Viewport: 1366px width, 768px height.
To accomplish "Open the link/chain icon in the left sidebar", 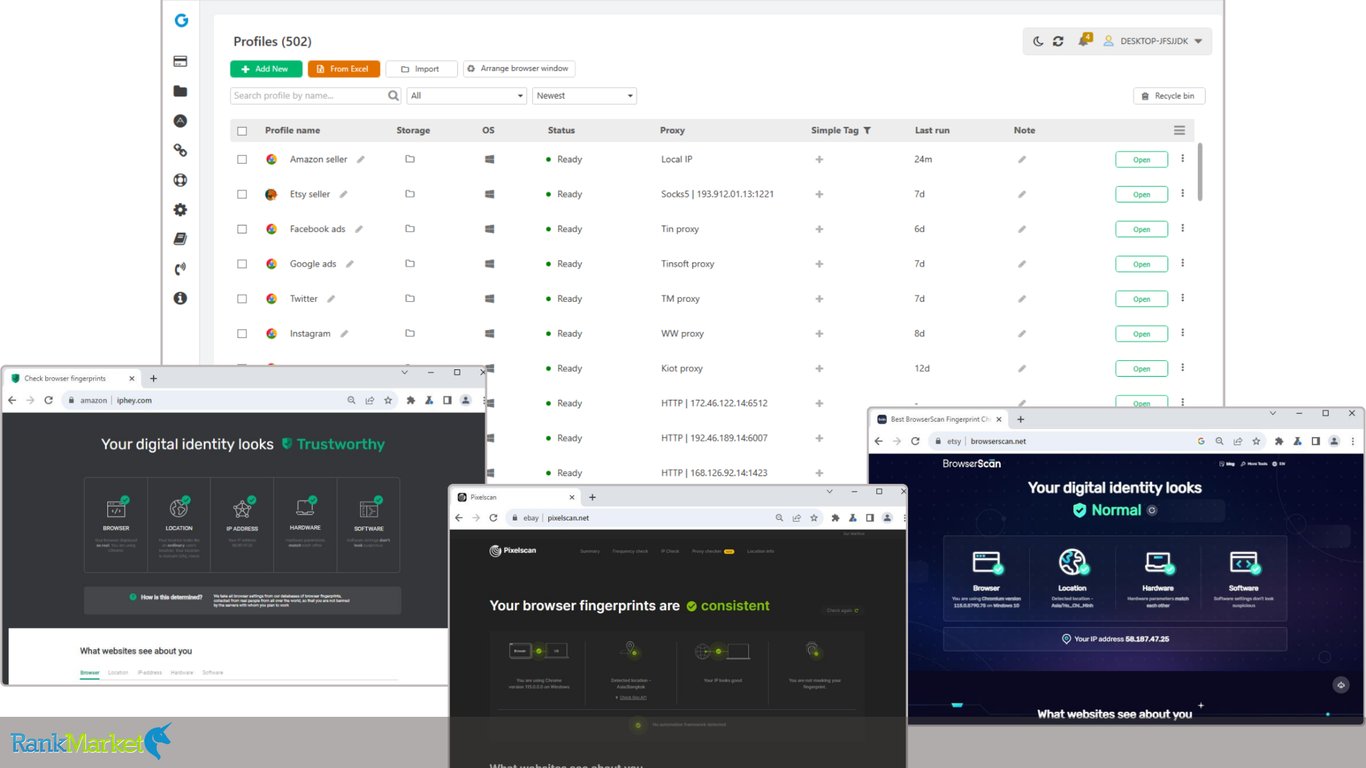I will click(180, 150).
